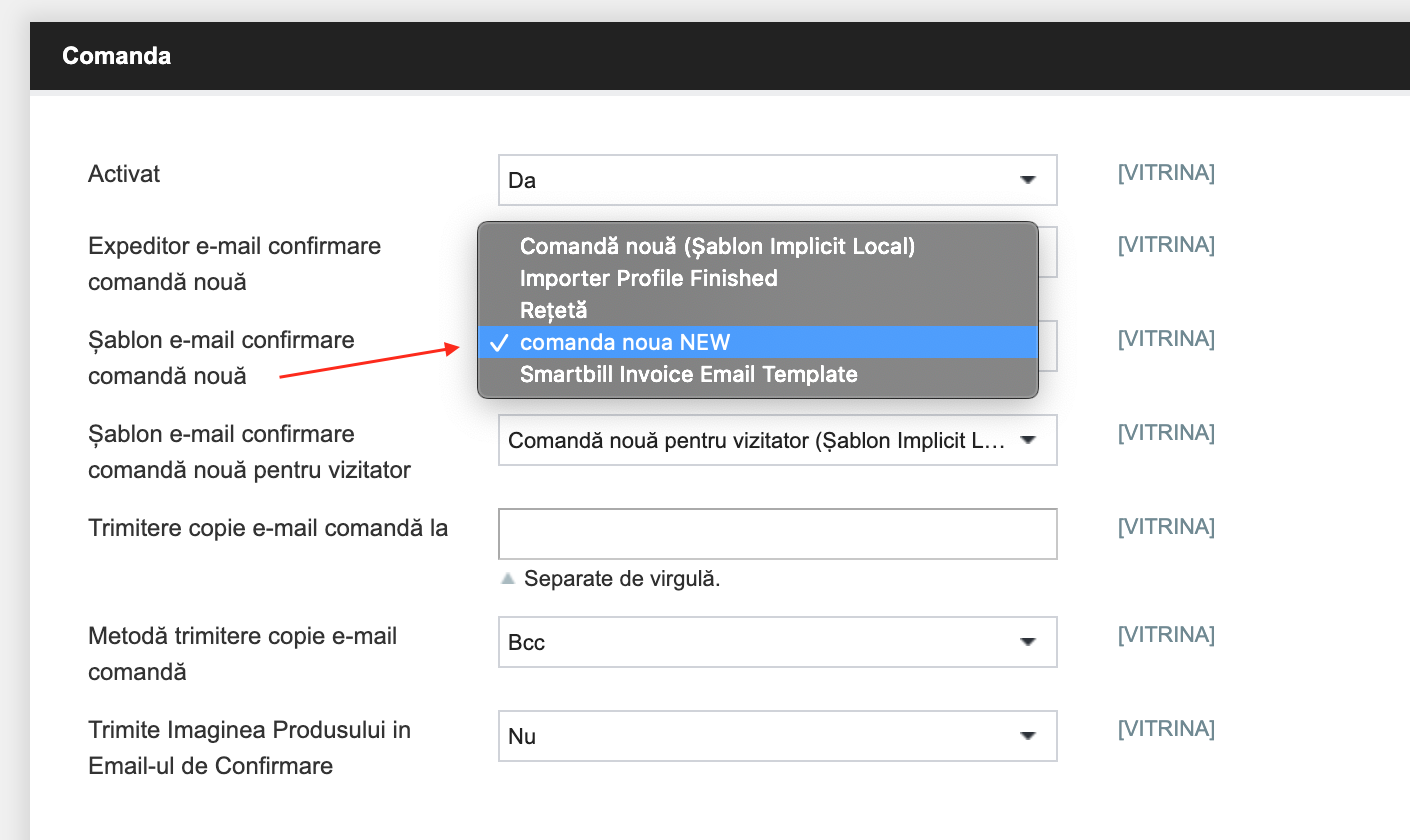
Task: Click the "Separate de virgulă." hint text
Action: coord(622,578)
